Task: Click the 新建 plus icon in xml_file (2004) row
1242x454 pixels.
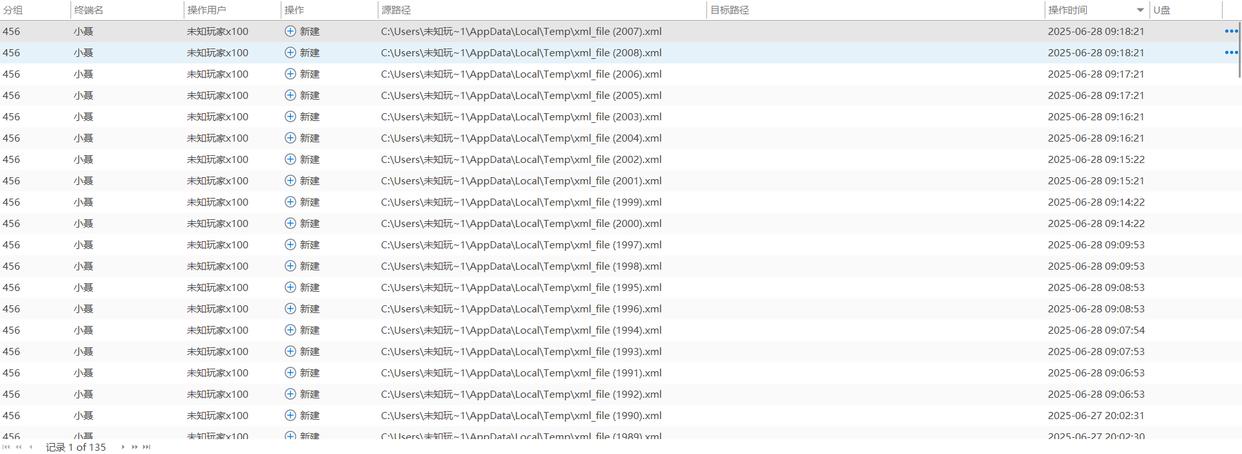Action: 290,138
